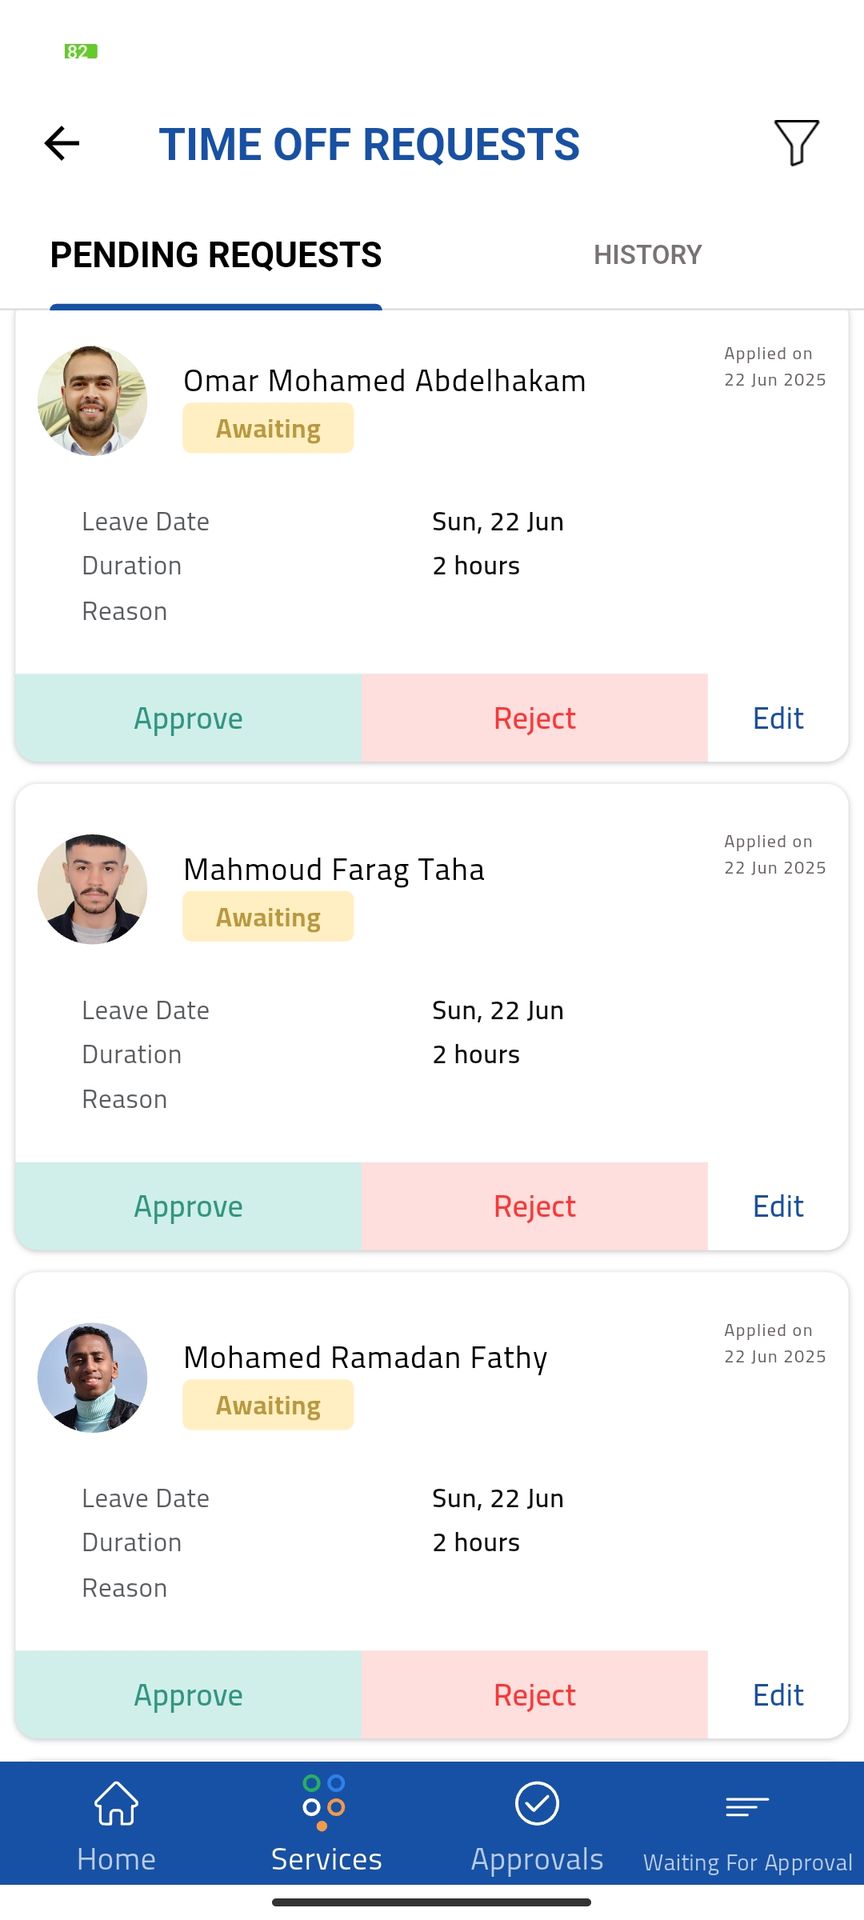
Task: Approve Mohamed Ramadan Fathy's request
Action: [188, 1695]
